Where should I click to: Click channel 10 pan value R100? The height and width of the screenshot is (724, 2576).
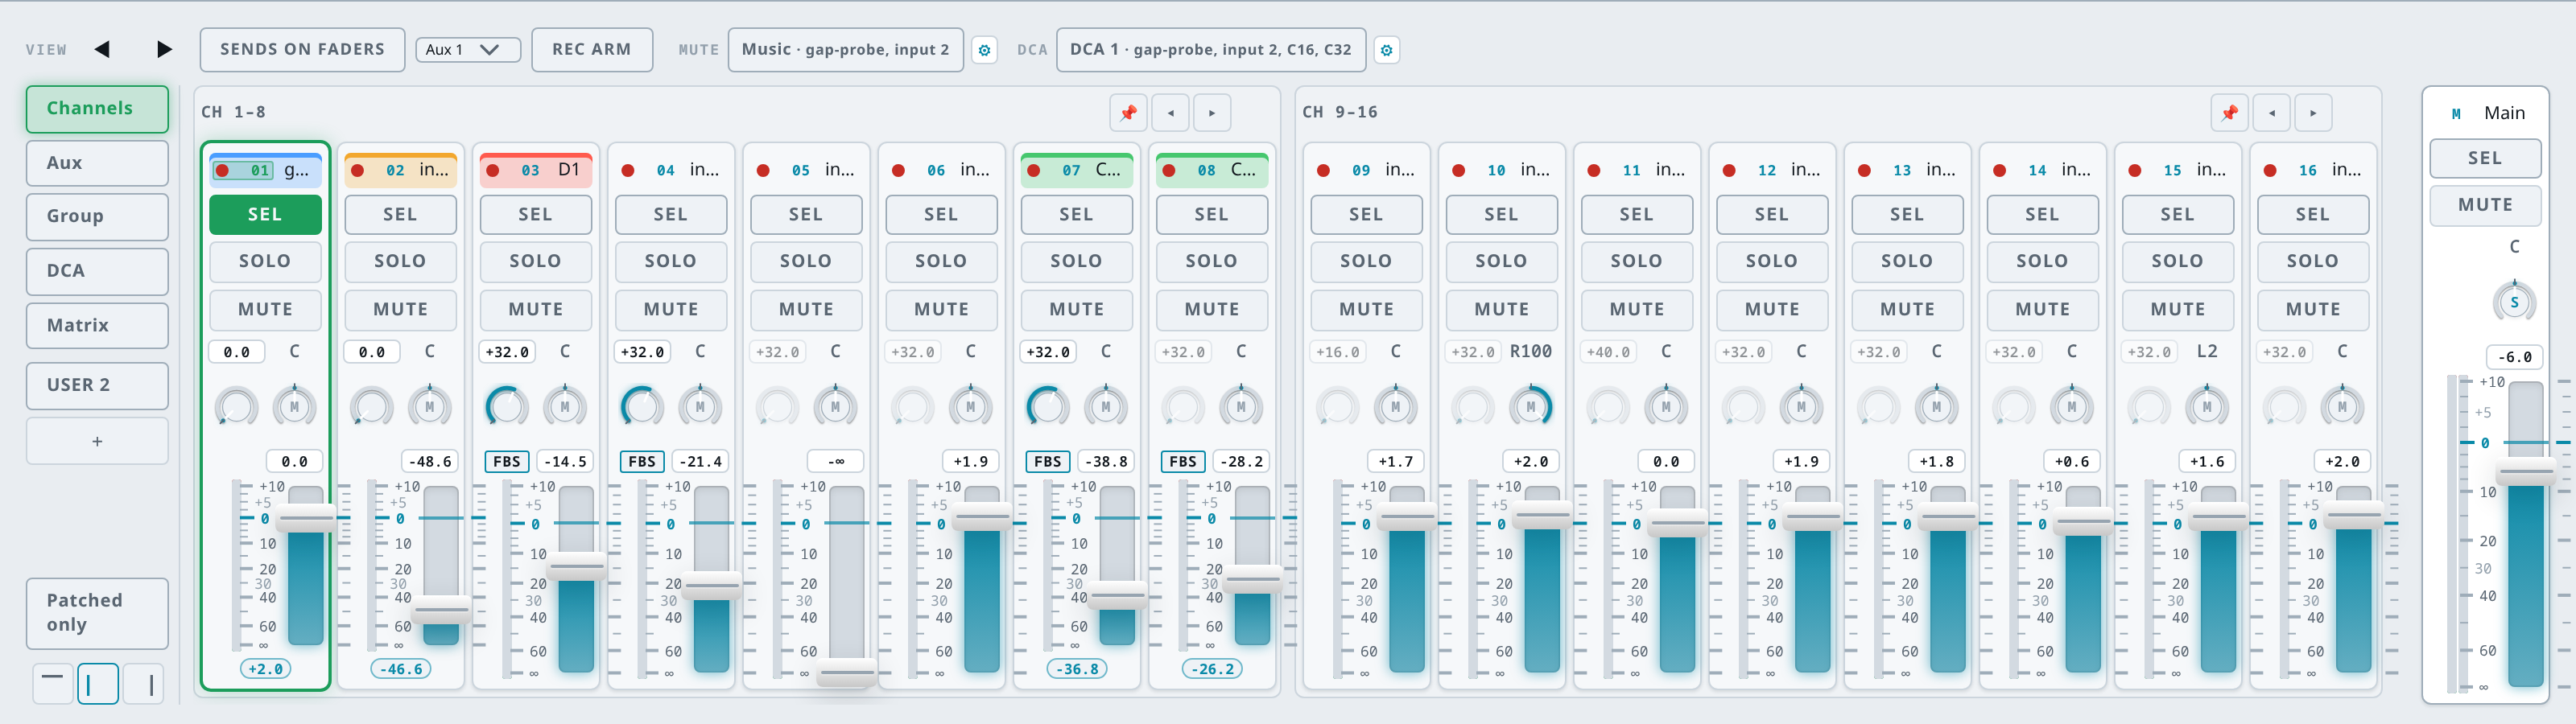tap(1531, 352)
